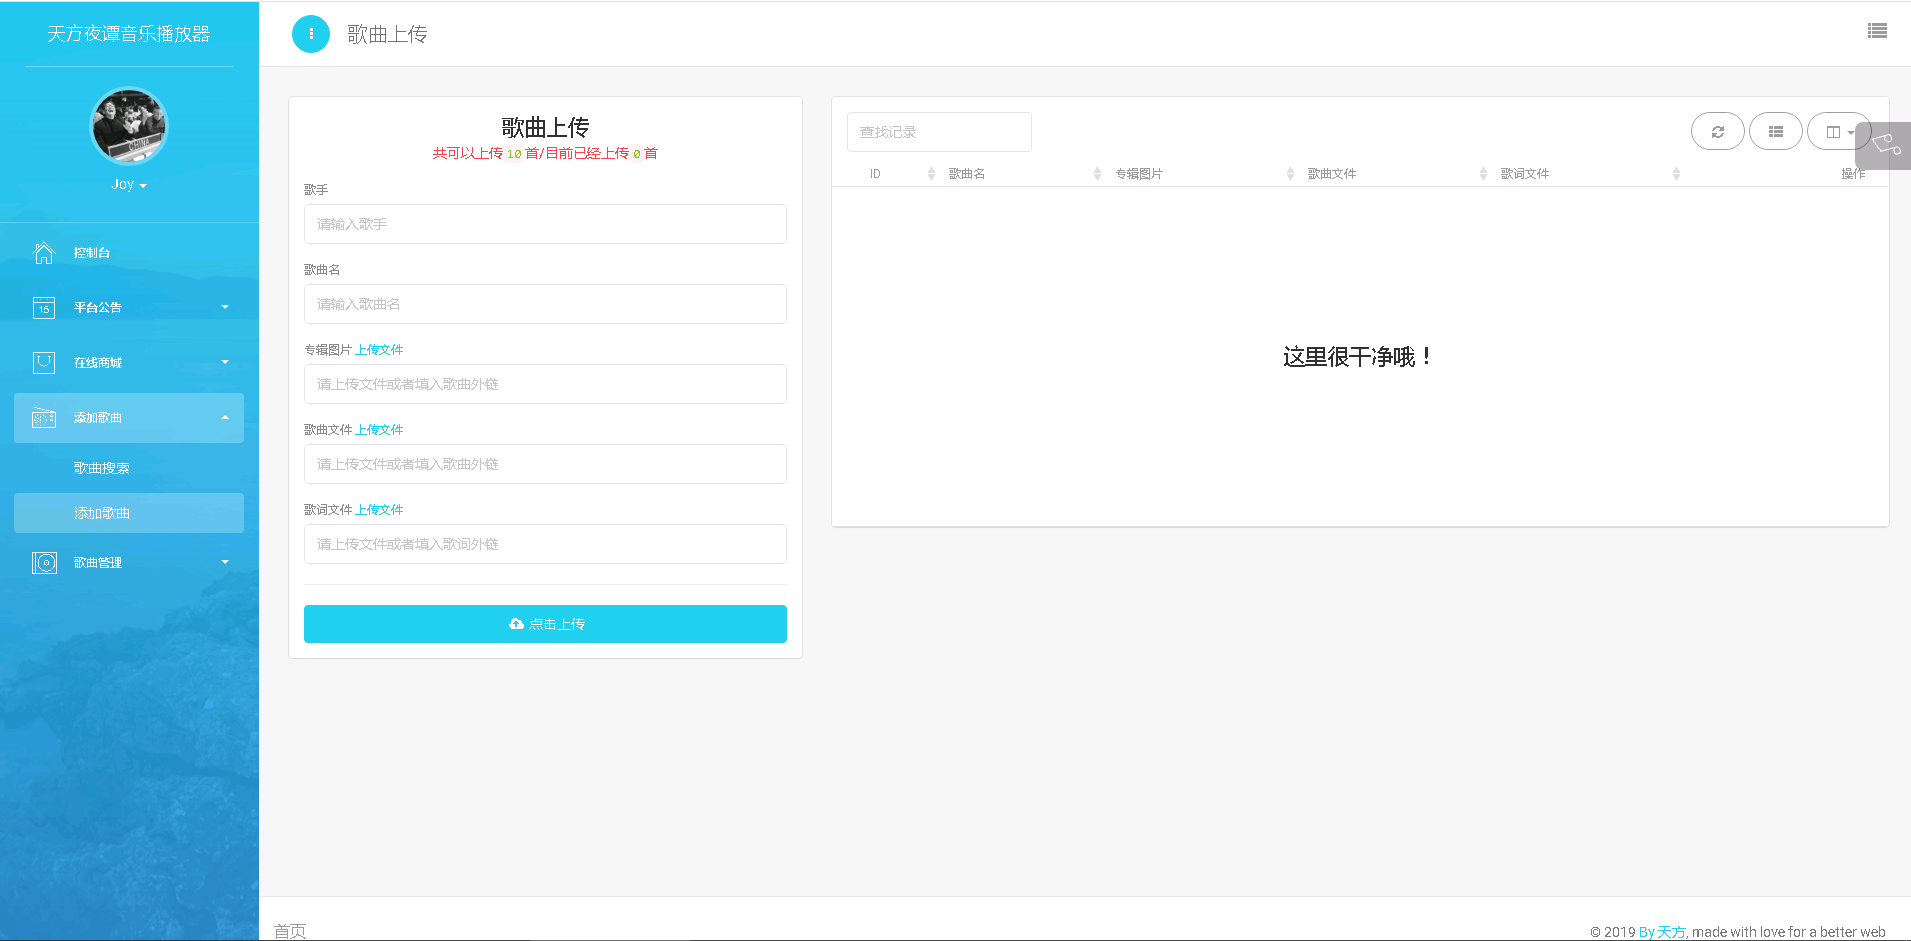Click 上传文件 link next to 歌曲文件
The width and height of the screenshot is (1911, 941).
379,430
